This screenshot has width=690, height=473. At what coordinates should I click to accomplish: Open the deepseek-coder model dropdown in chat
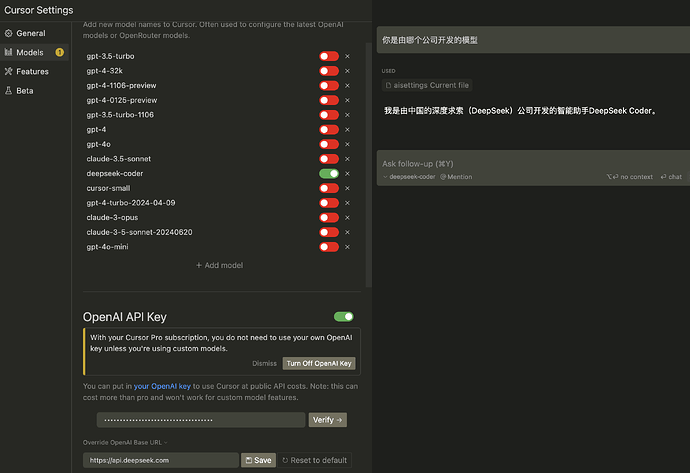[x=409, y=177]
